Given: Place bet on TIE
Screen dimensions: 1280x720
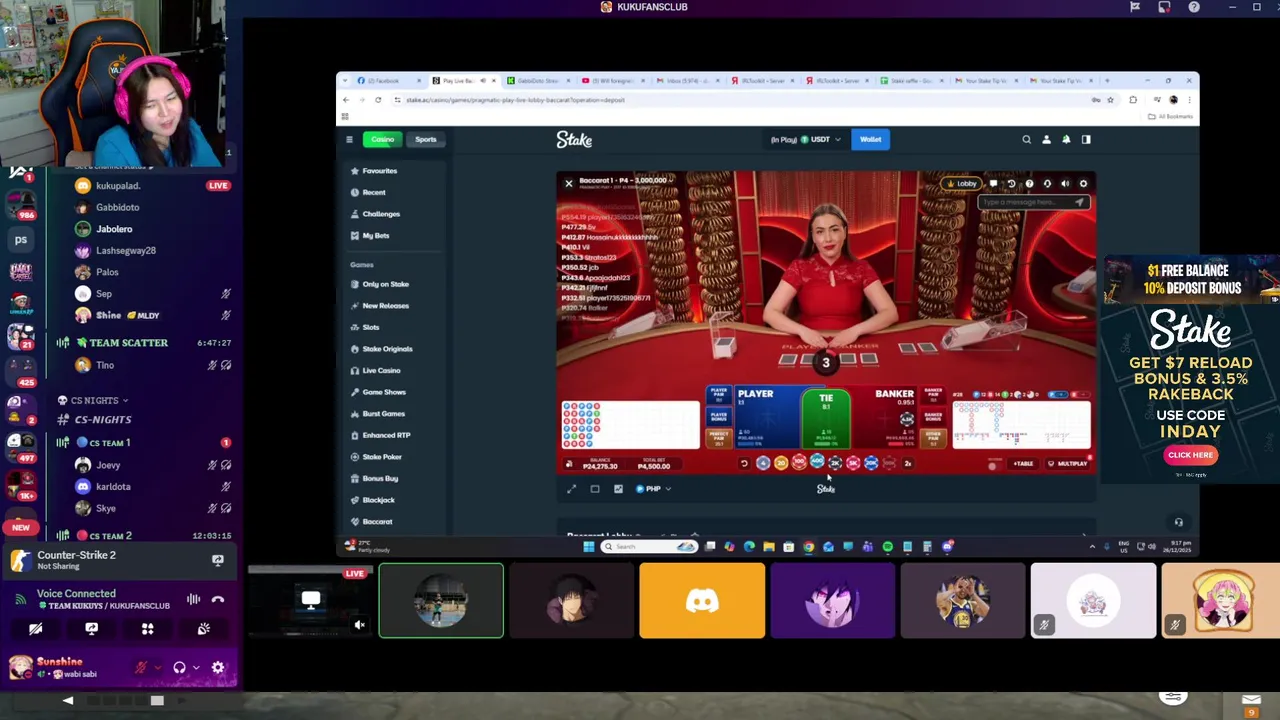Looking at the screenshot, I should (826, 417).
